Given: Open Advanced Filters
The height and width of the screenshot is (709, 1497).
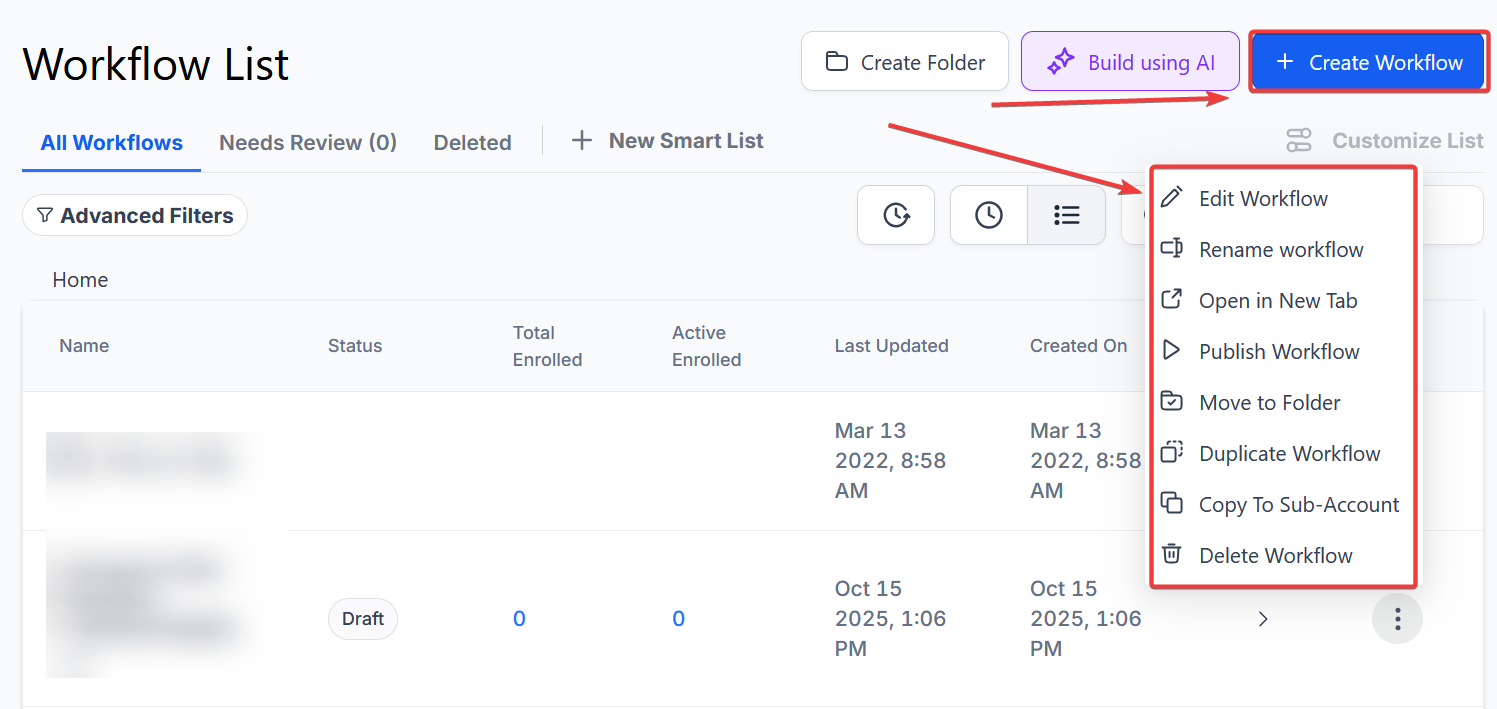Looking at the screenshot, I should point(135,215).
